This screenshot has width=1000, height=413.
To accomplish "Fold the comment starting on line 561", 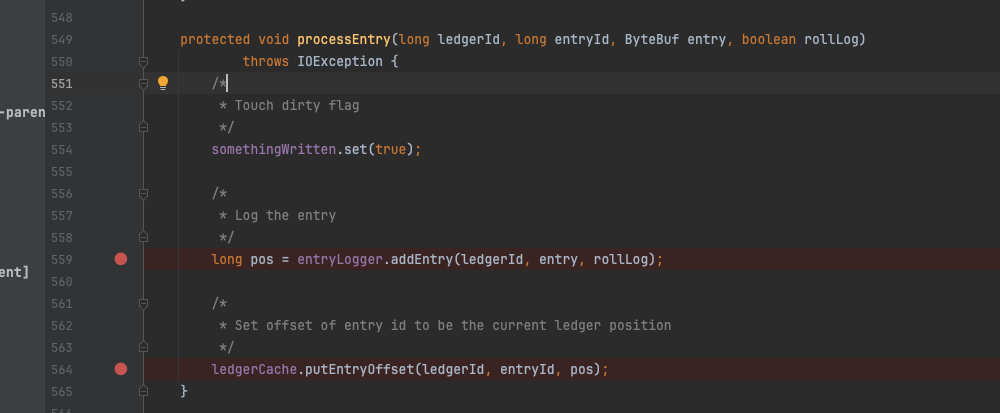I will (143, 303).
